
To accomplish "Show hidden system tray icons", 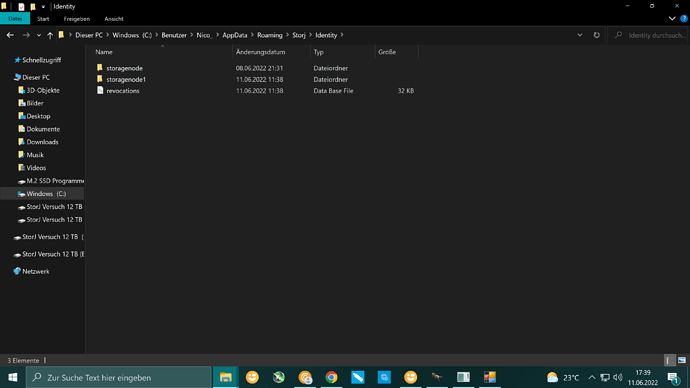I will (592, 377).
